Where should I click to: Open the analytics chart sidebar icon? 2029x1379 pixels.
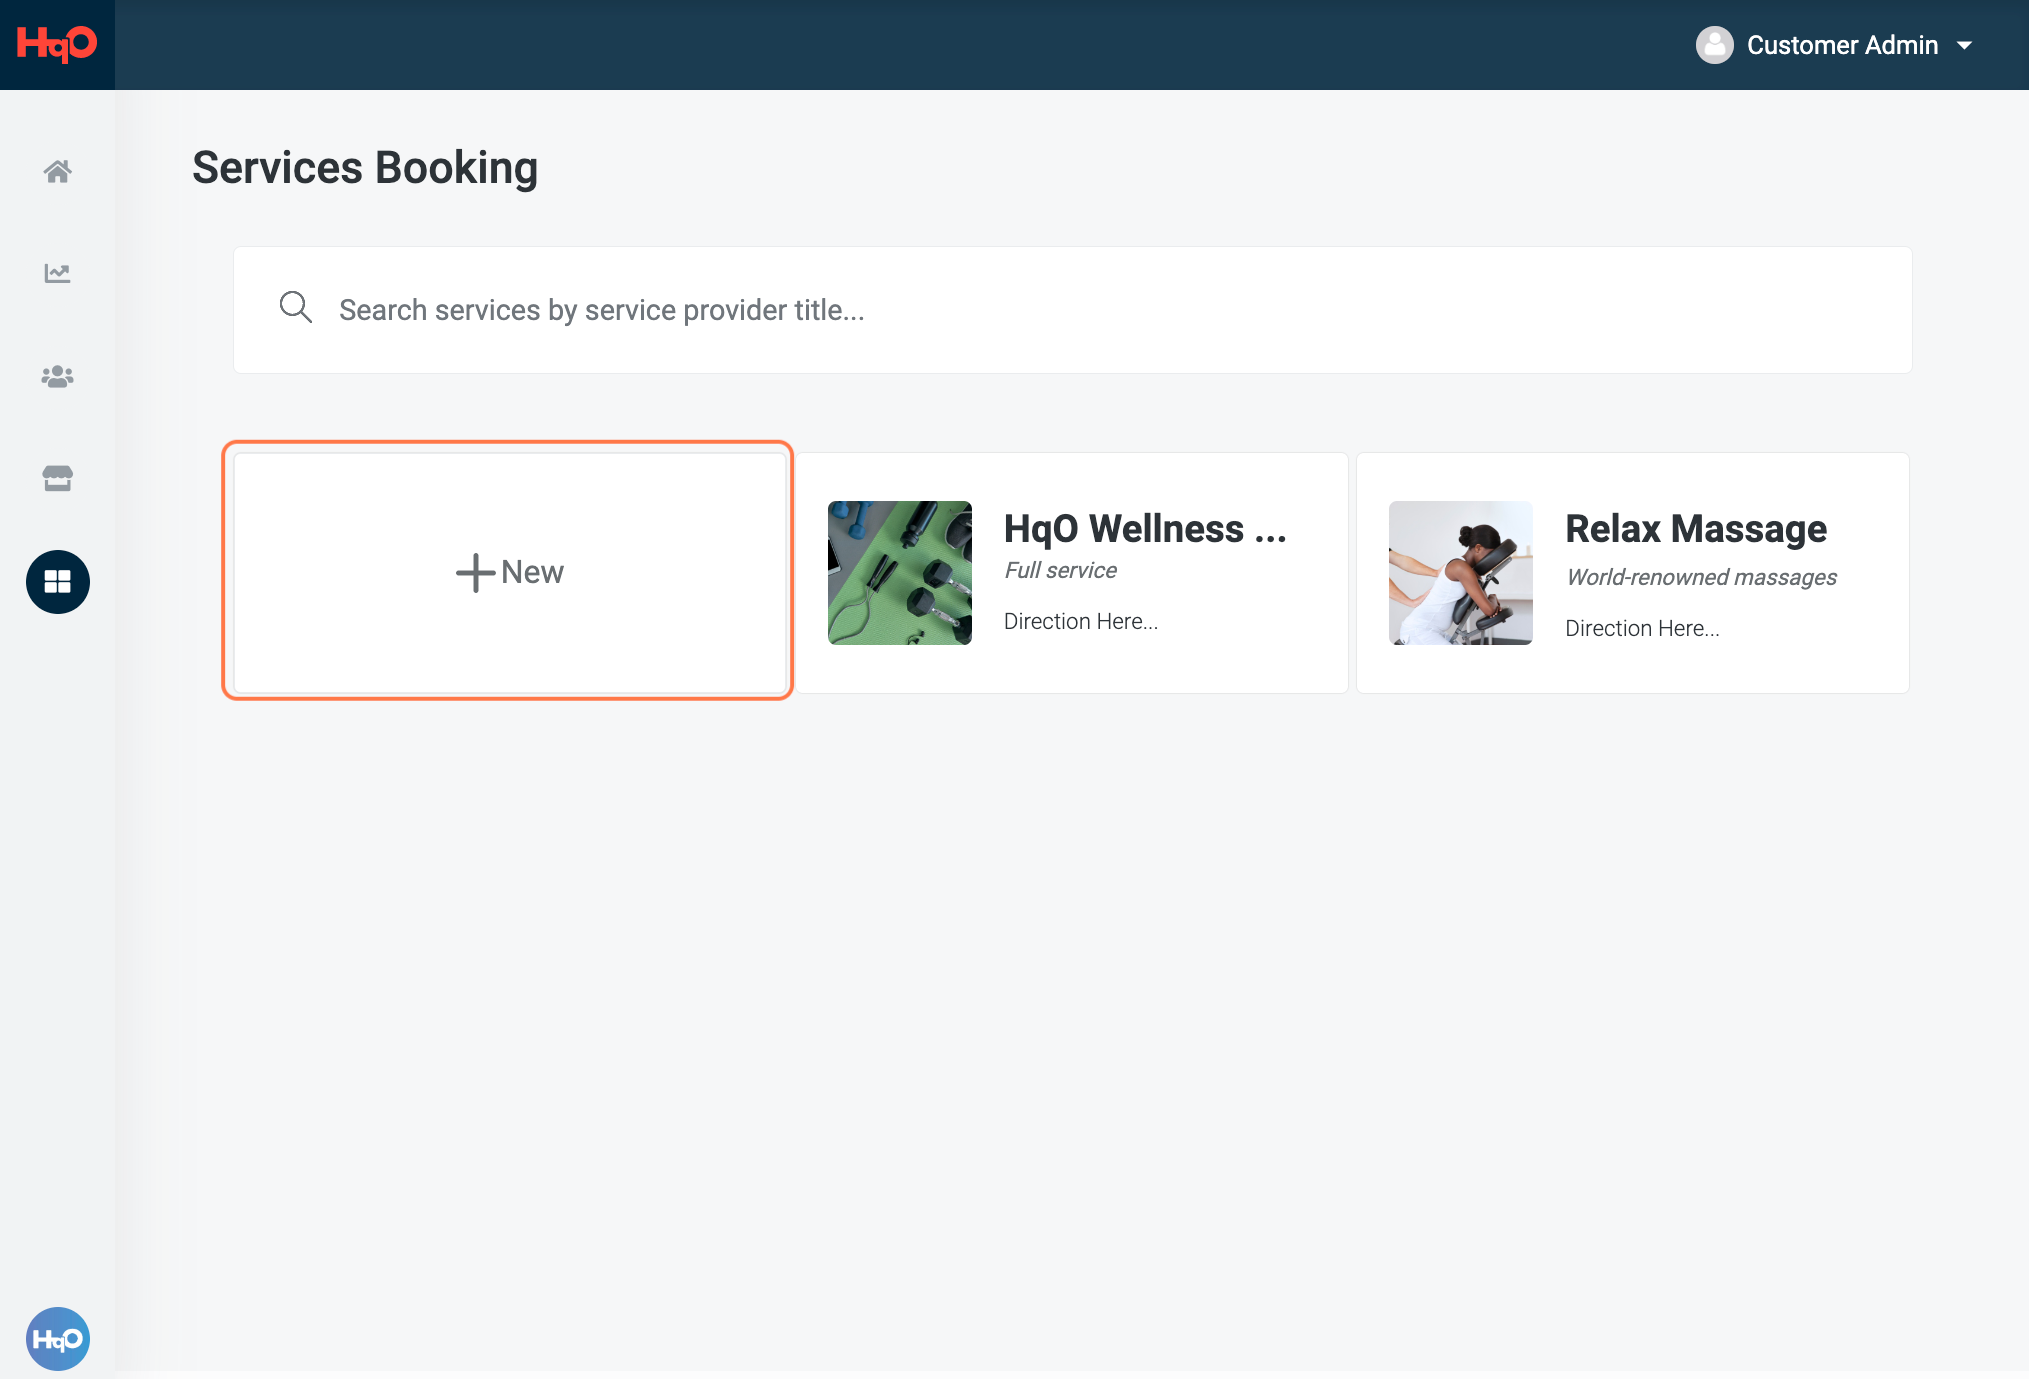[x=57, y=273]
